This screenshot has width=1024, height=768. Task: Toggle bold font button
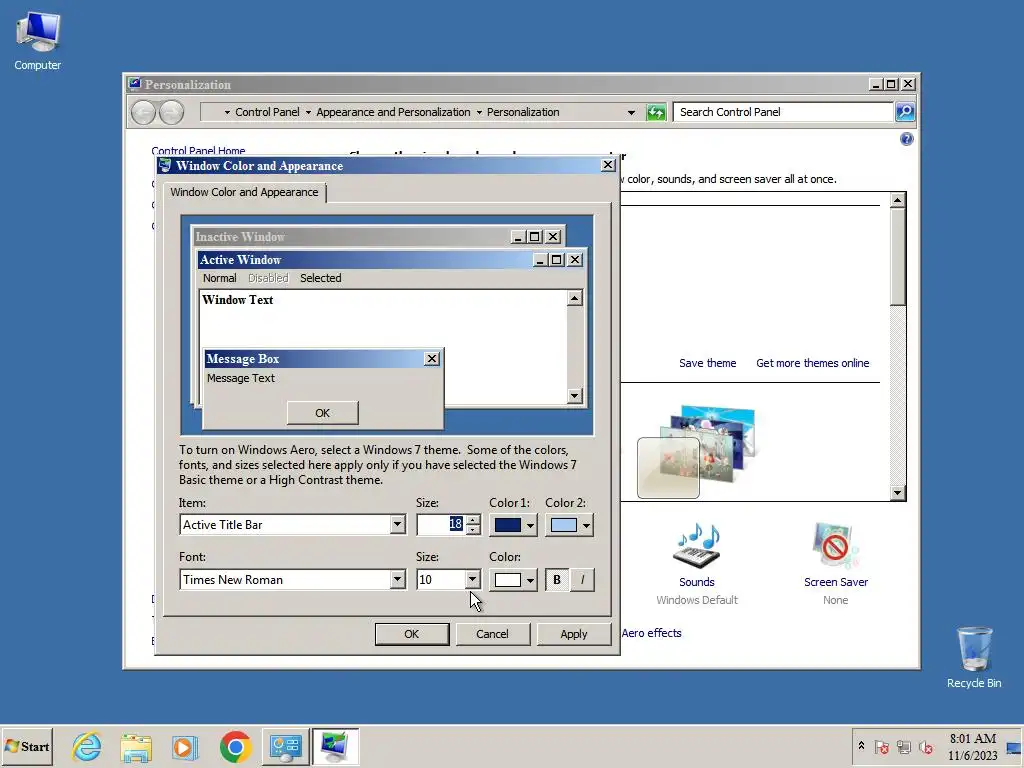coord(556,579)
